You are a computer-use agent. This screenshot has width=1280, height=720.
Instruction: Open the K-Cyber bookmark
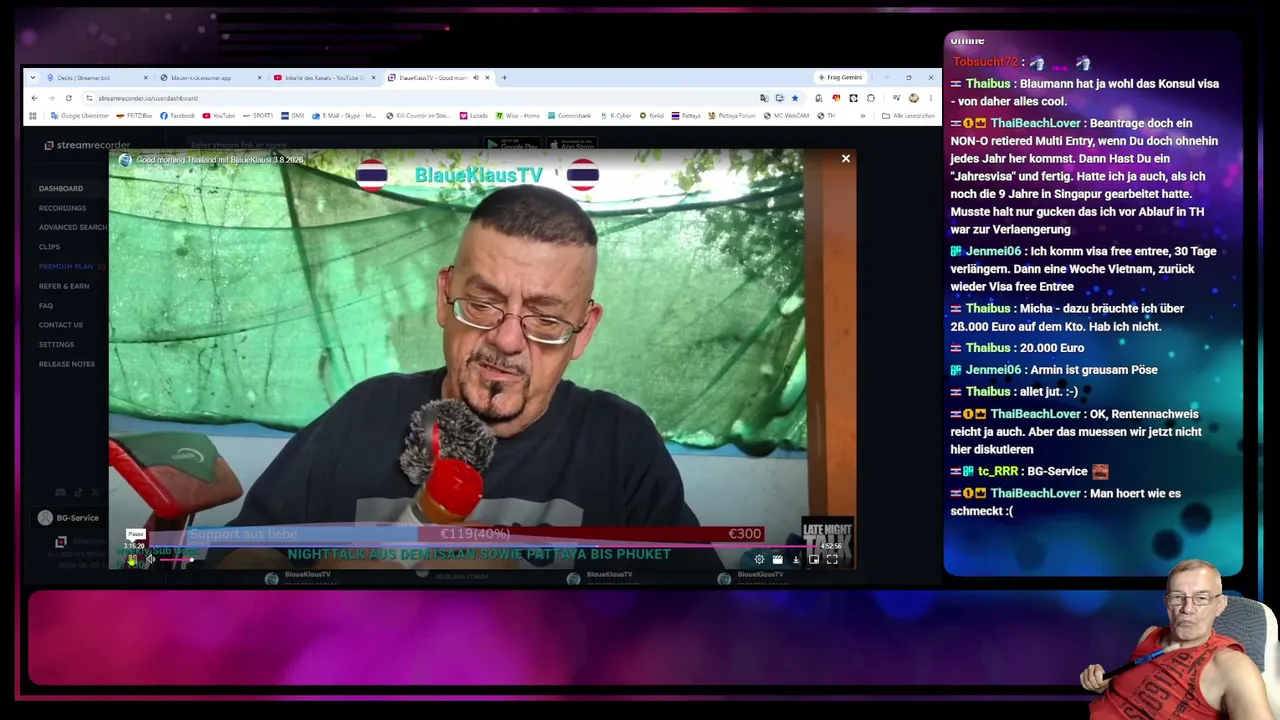(x=616, y=116)
